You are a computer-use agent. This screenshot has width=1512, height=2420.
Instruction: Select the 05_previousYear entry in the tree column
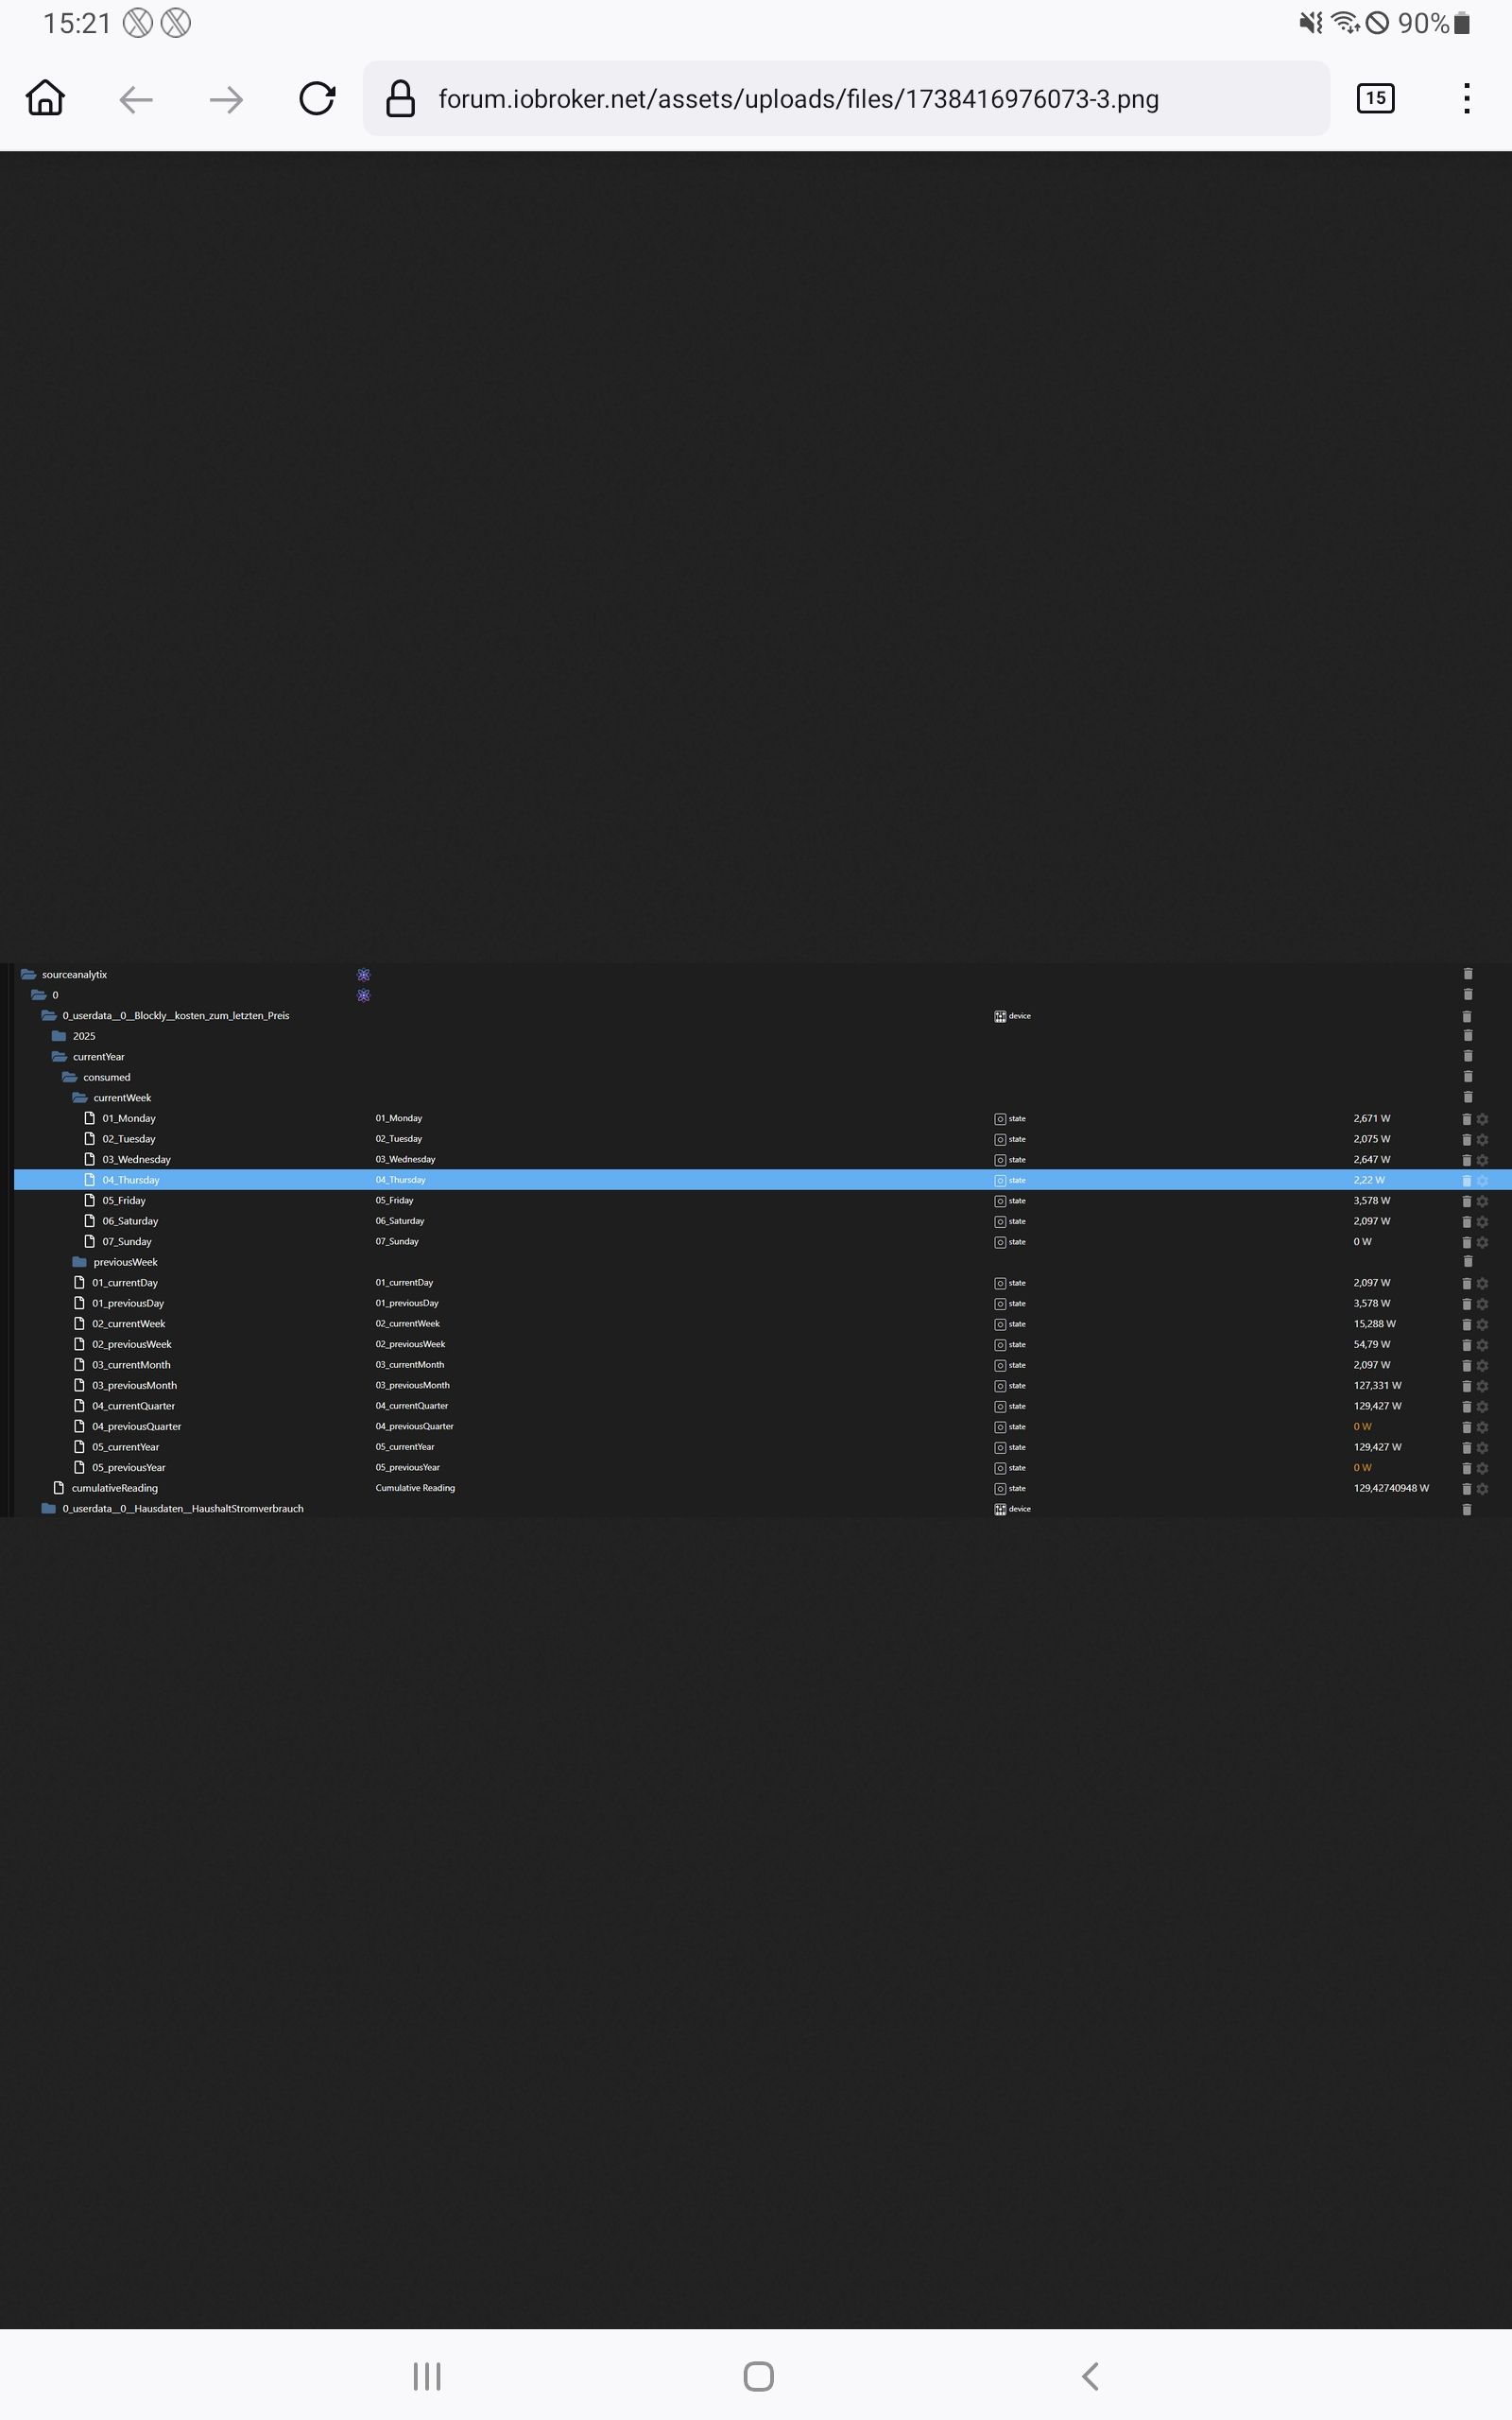coord(129,1468)
